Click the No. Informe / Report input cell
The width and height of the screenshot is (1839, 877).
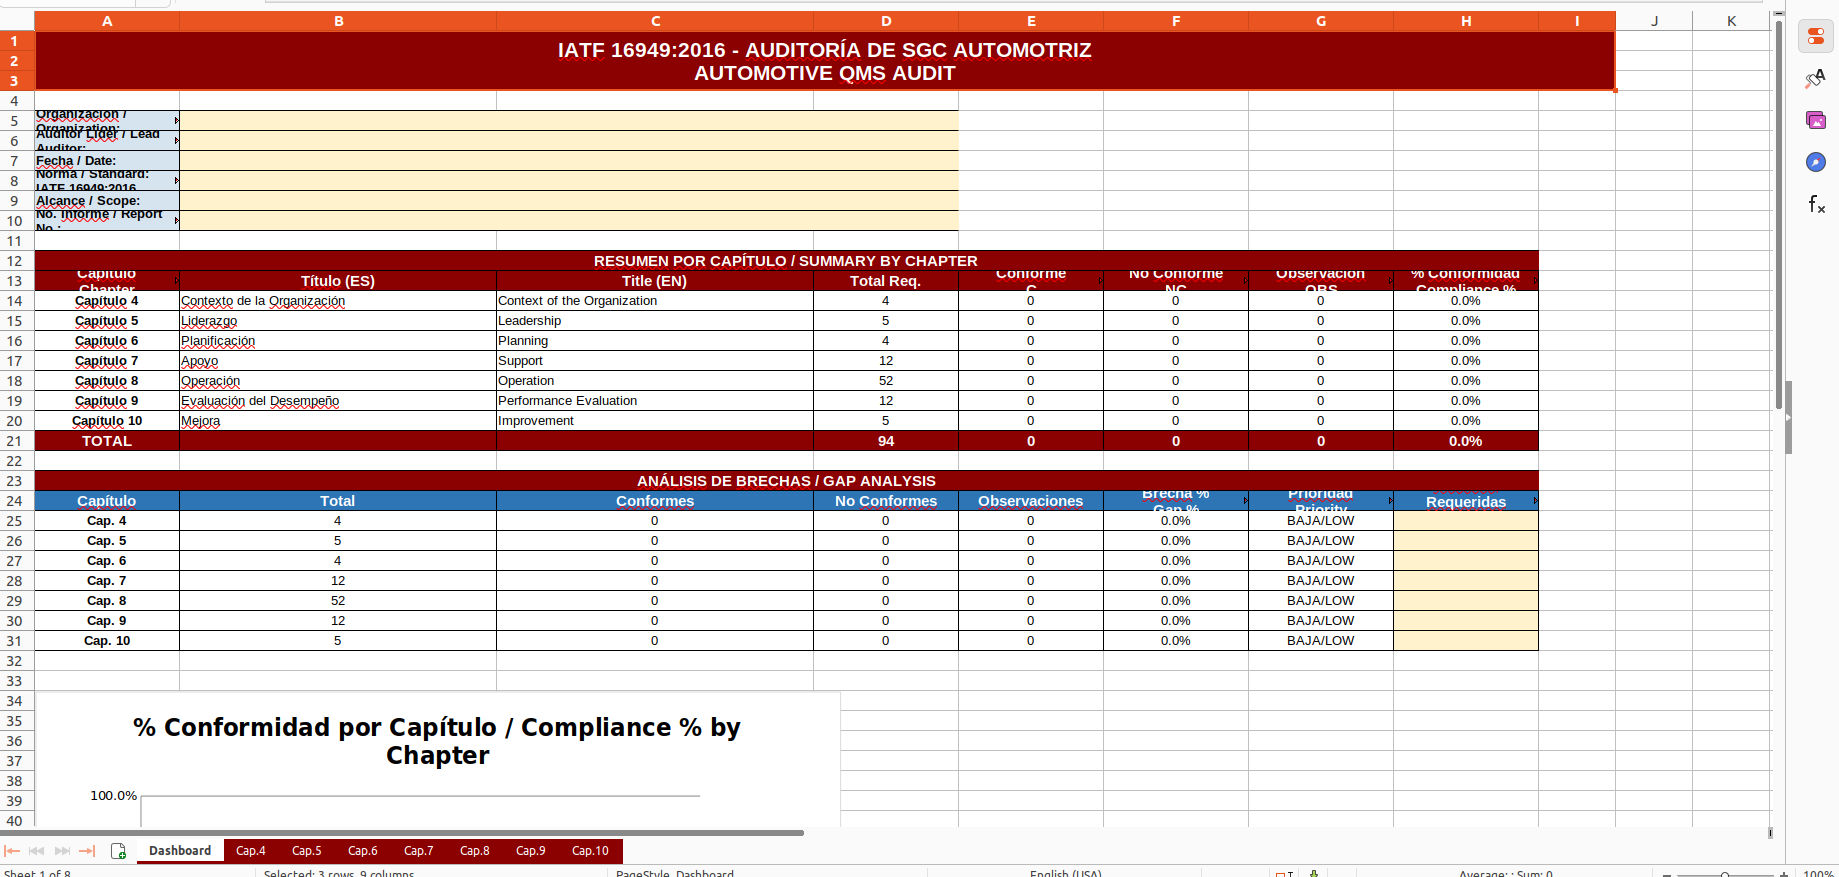click(x=569, y=221)
